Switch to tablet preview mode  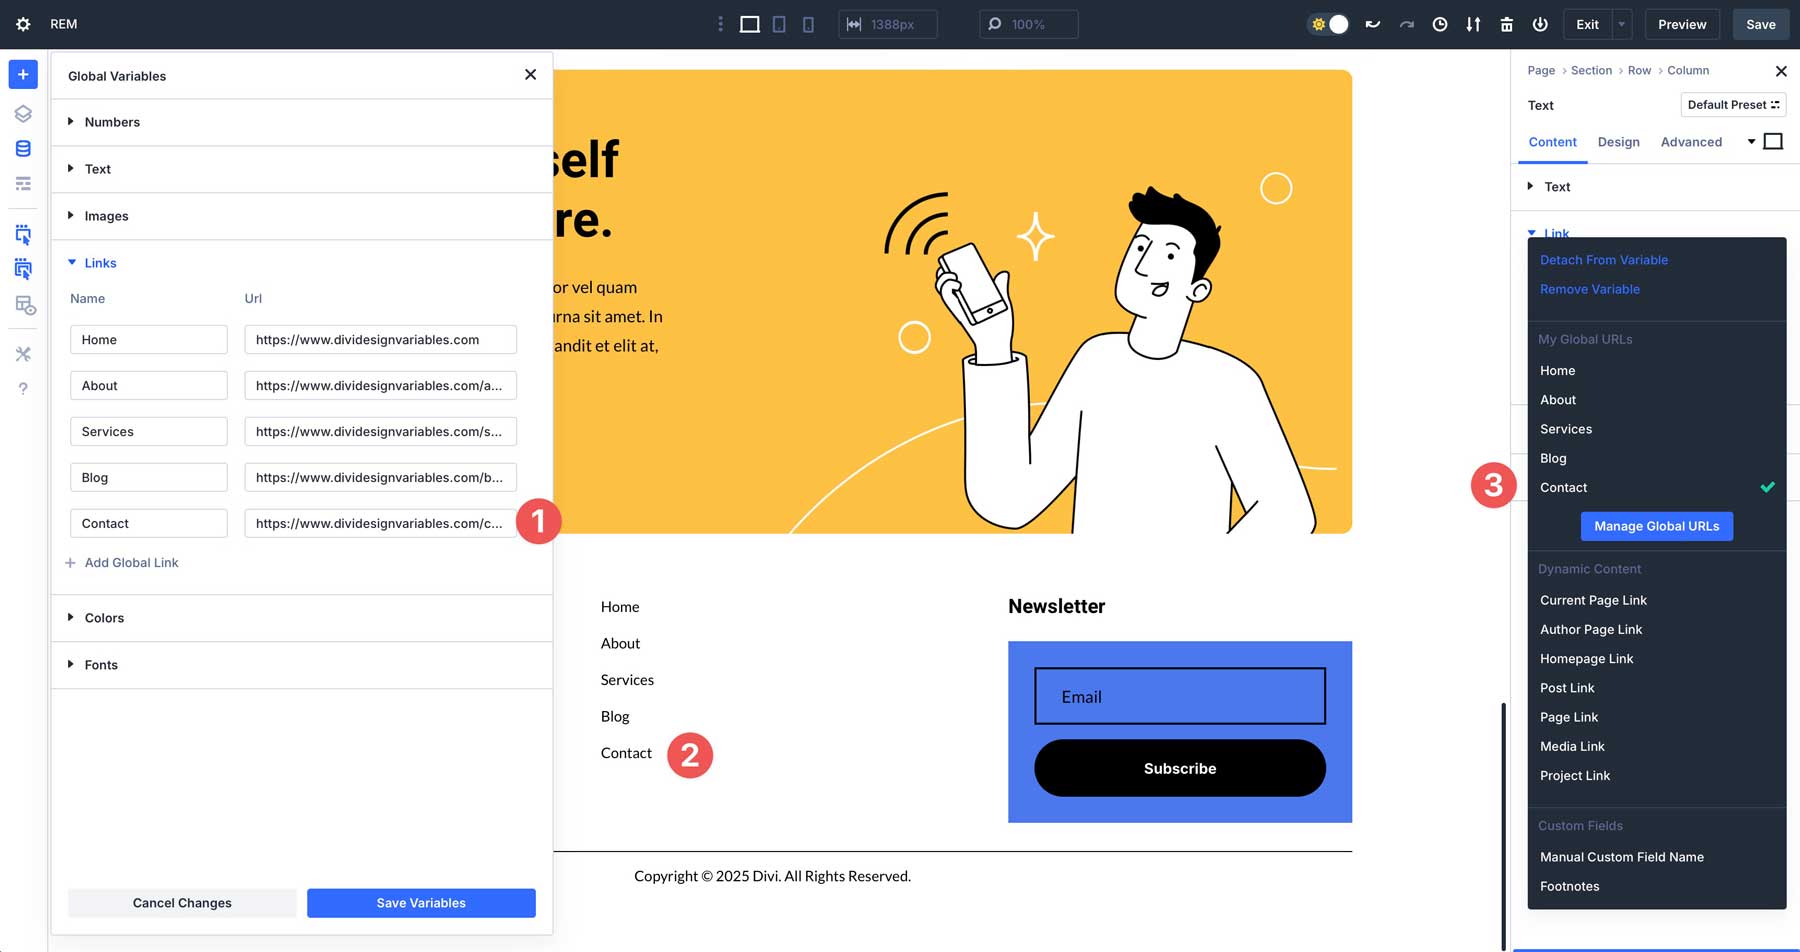779,24
